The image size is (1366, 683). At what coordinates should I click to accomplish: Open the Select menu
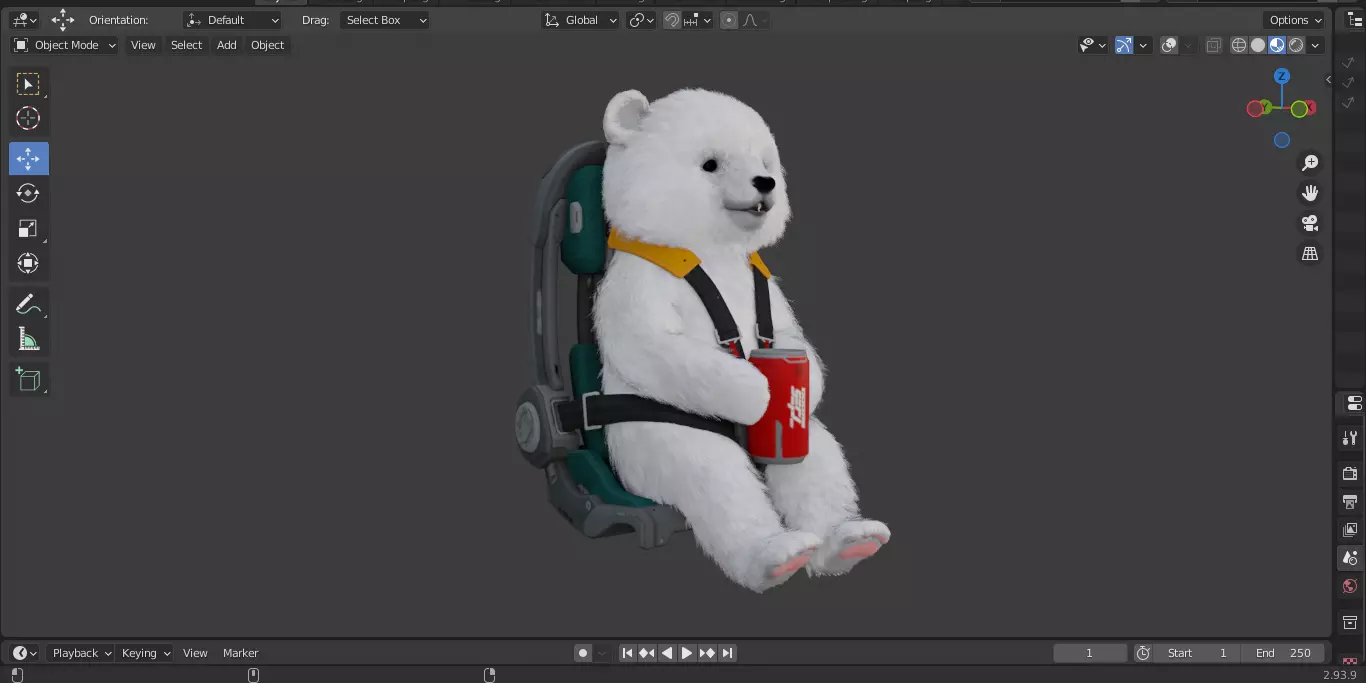186,45
